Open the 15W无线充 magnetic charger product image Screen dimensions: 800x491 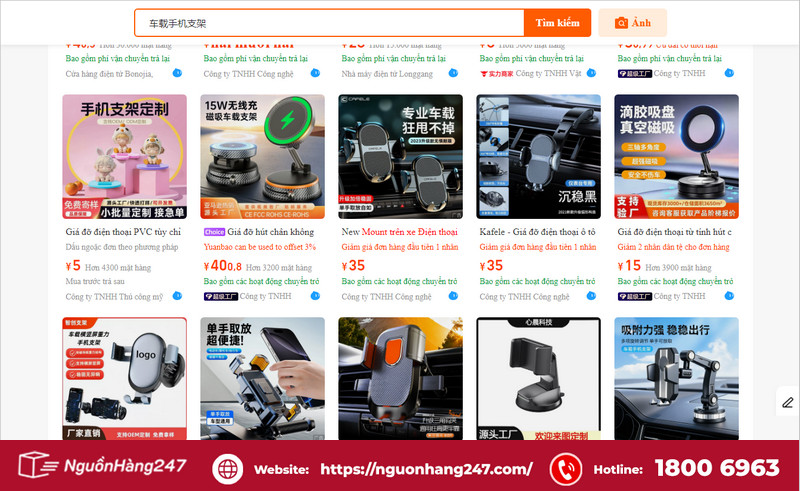tap(262, 157)
